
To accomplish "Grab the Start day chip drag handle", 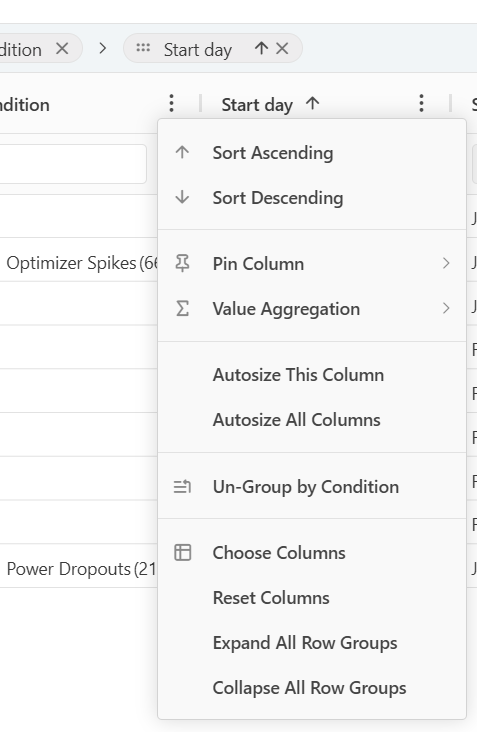I will [x=143, y=48].
